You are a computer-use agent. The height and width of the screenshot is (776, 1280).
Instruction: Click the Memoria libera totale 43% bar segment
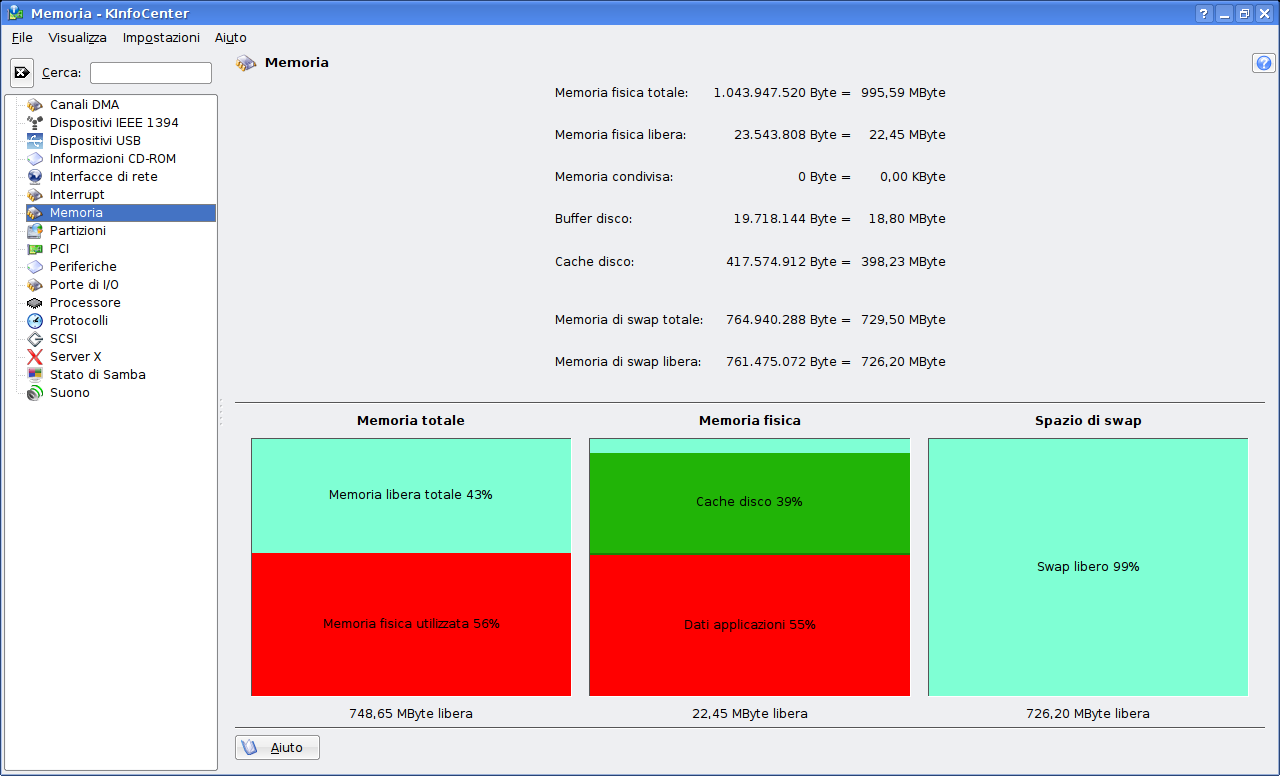pos(411,496)
